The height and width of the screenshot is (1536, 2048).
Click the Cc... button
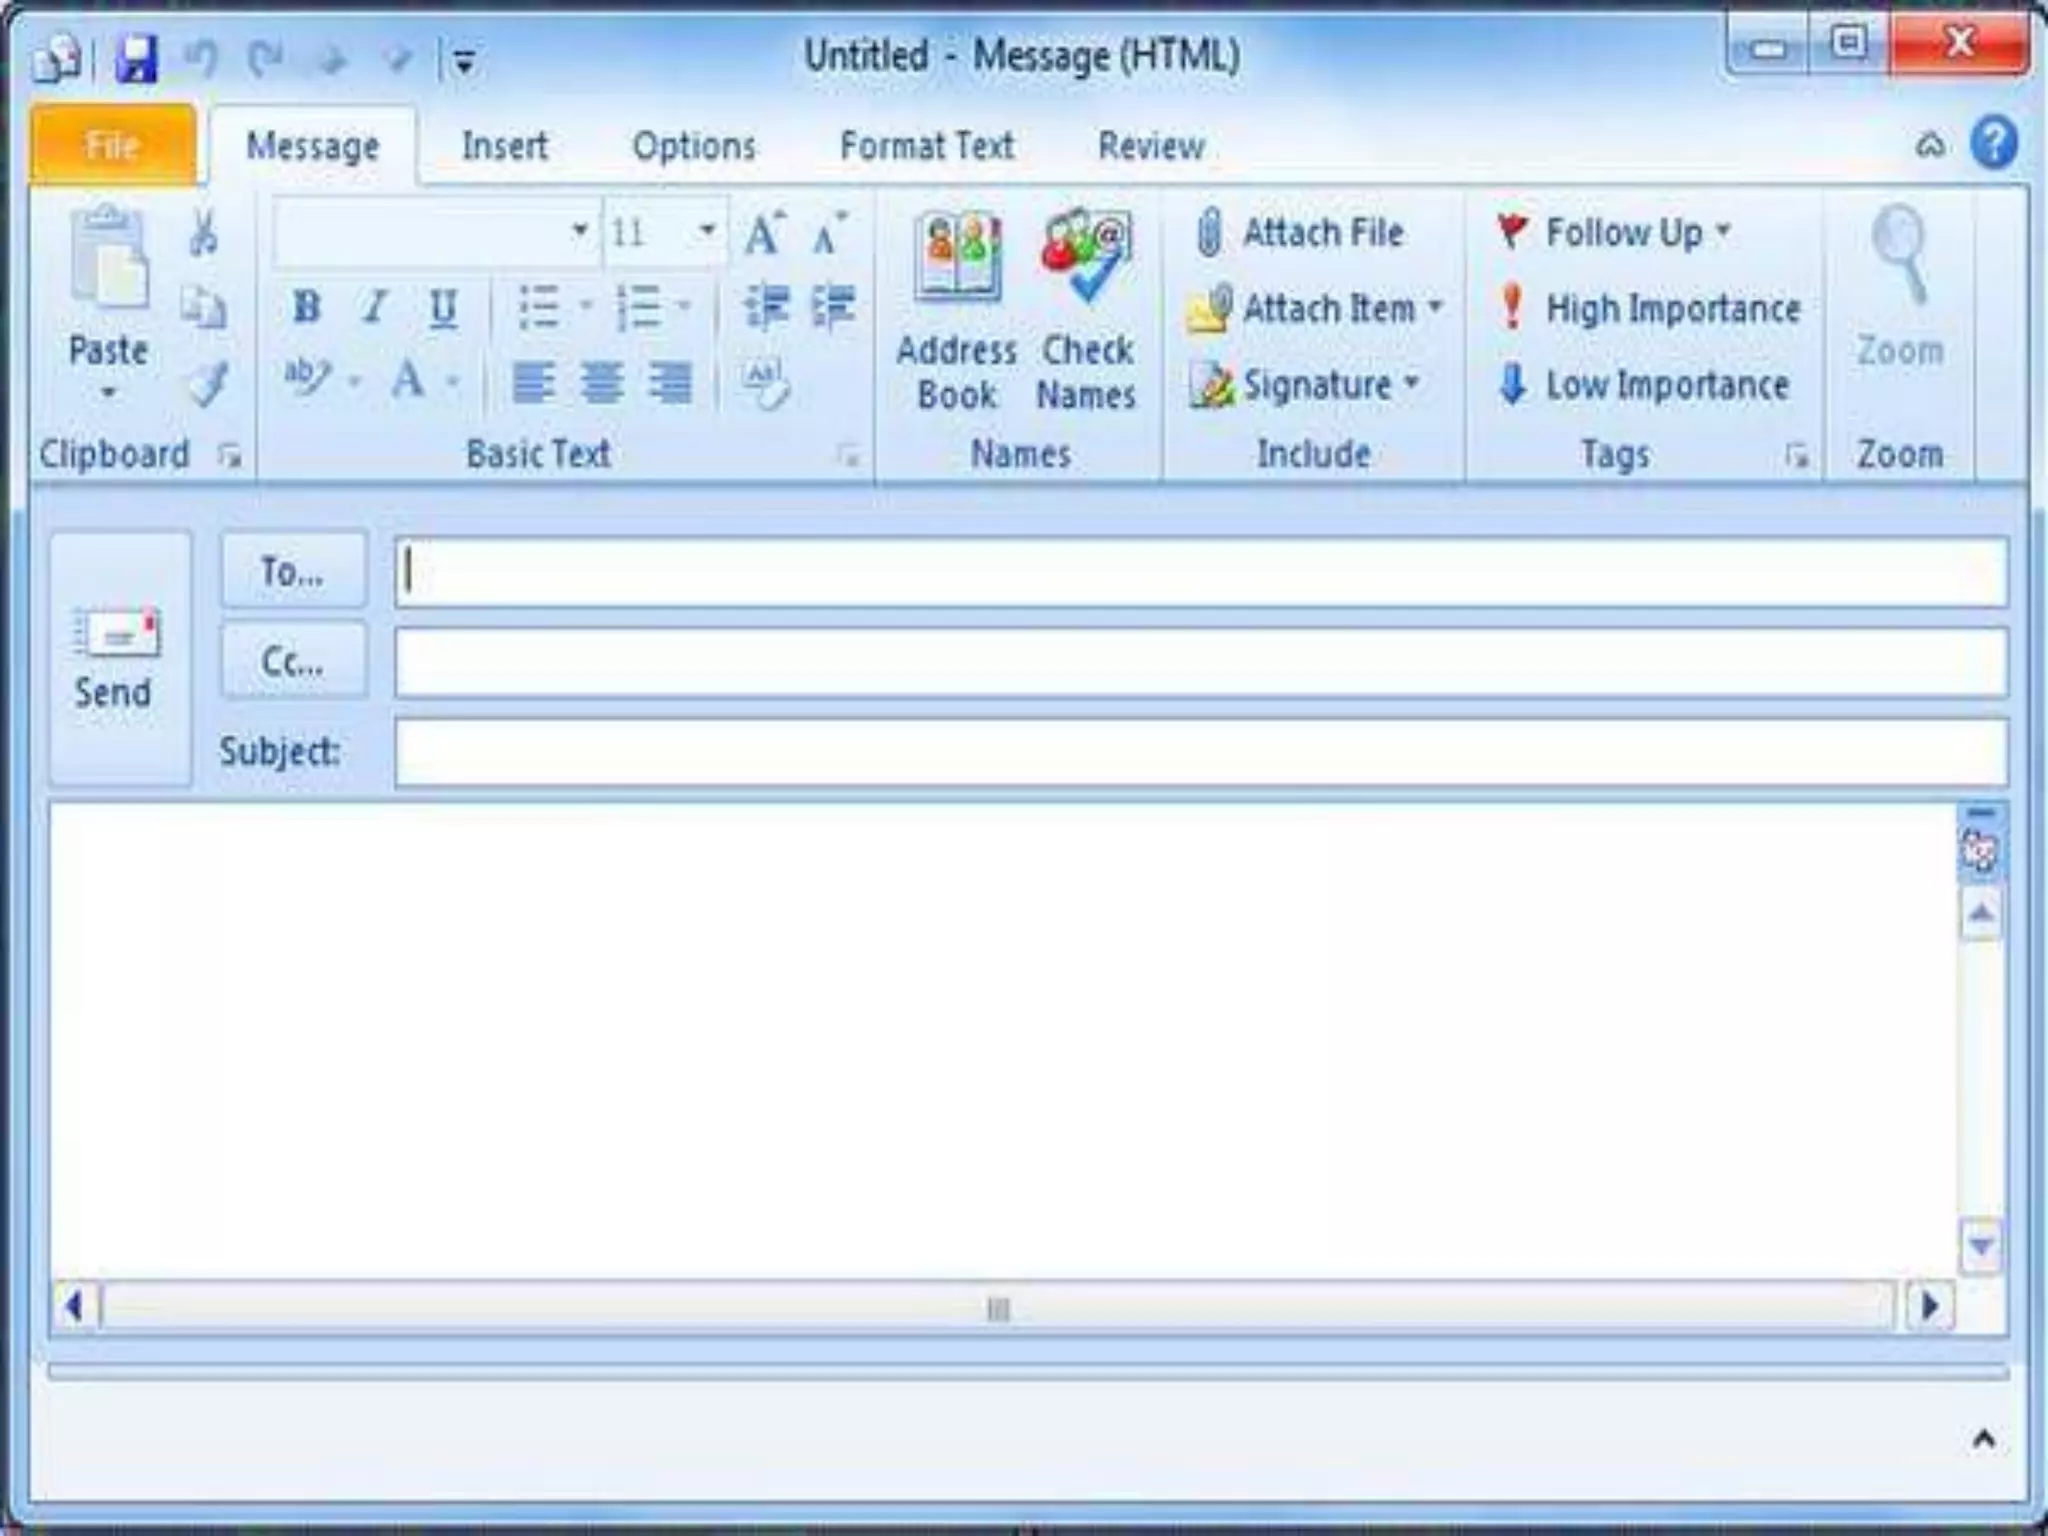tap(293, 662)
